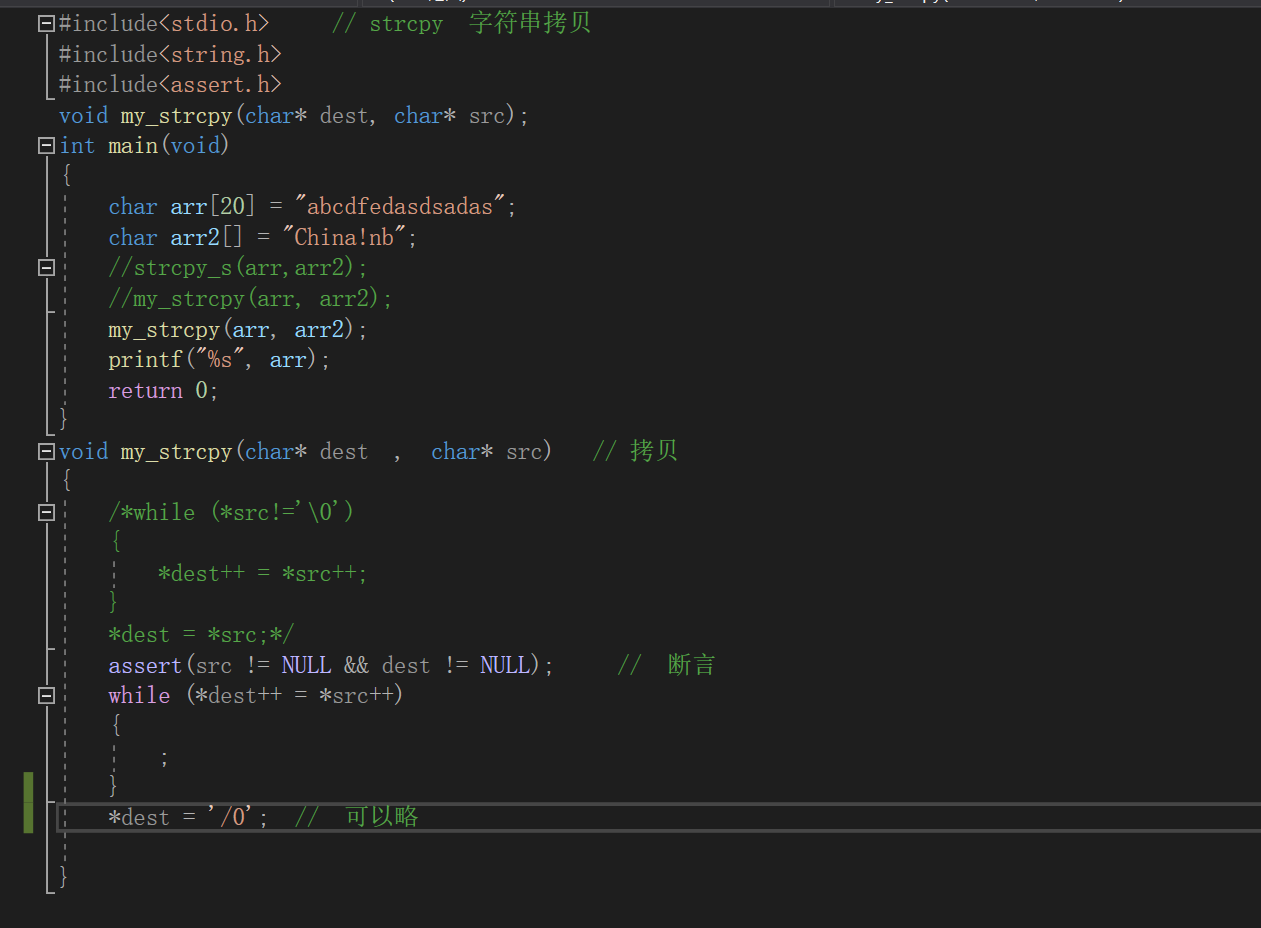Click the commented *dest++ = *src++; statement
Viewport: 1261px width, 928px height.
tap(263, 573)
